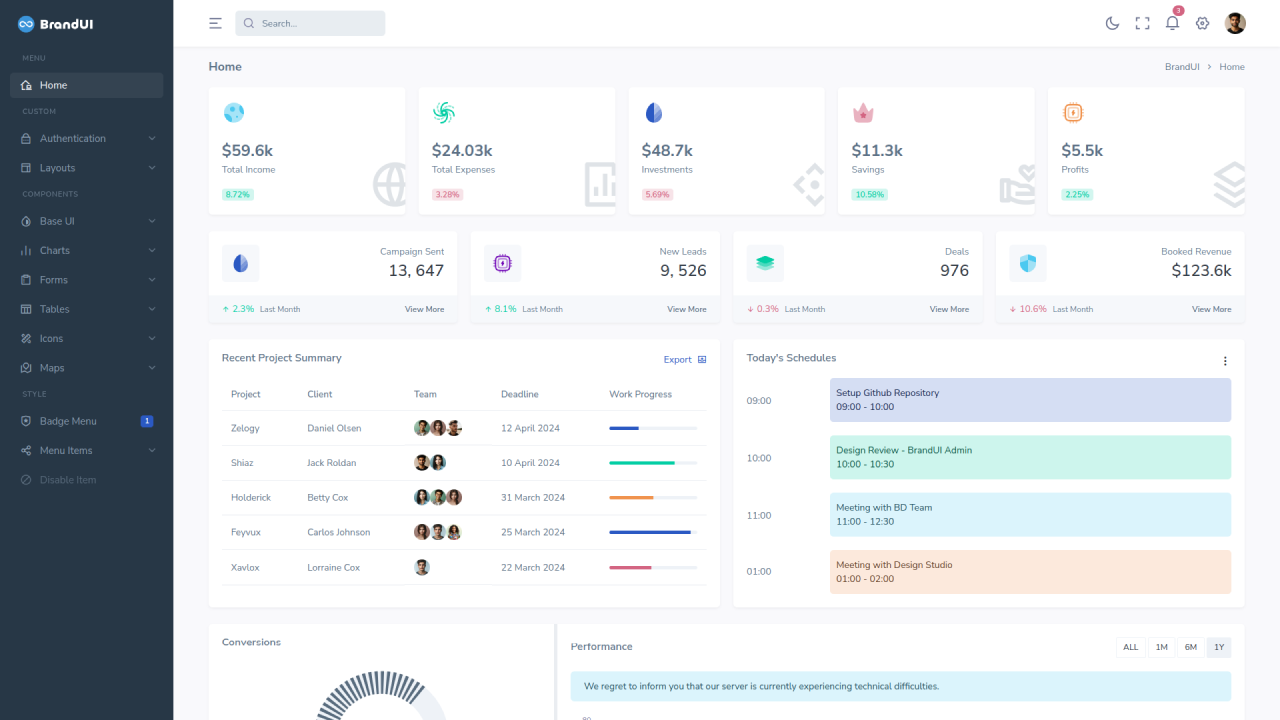Click the Maps sidebar icon

27,368
